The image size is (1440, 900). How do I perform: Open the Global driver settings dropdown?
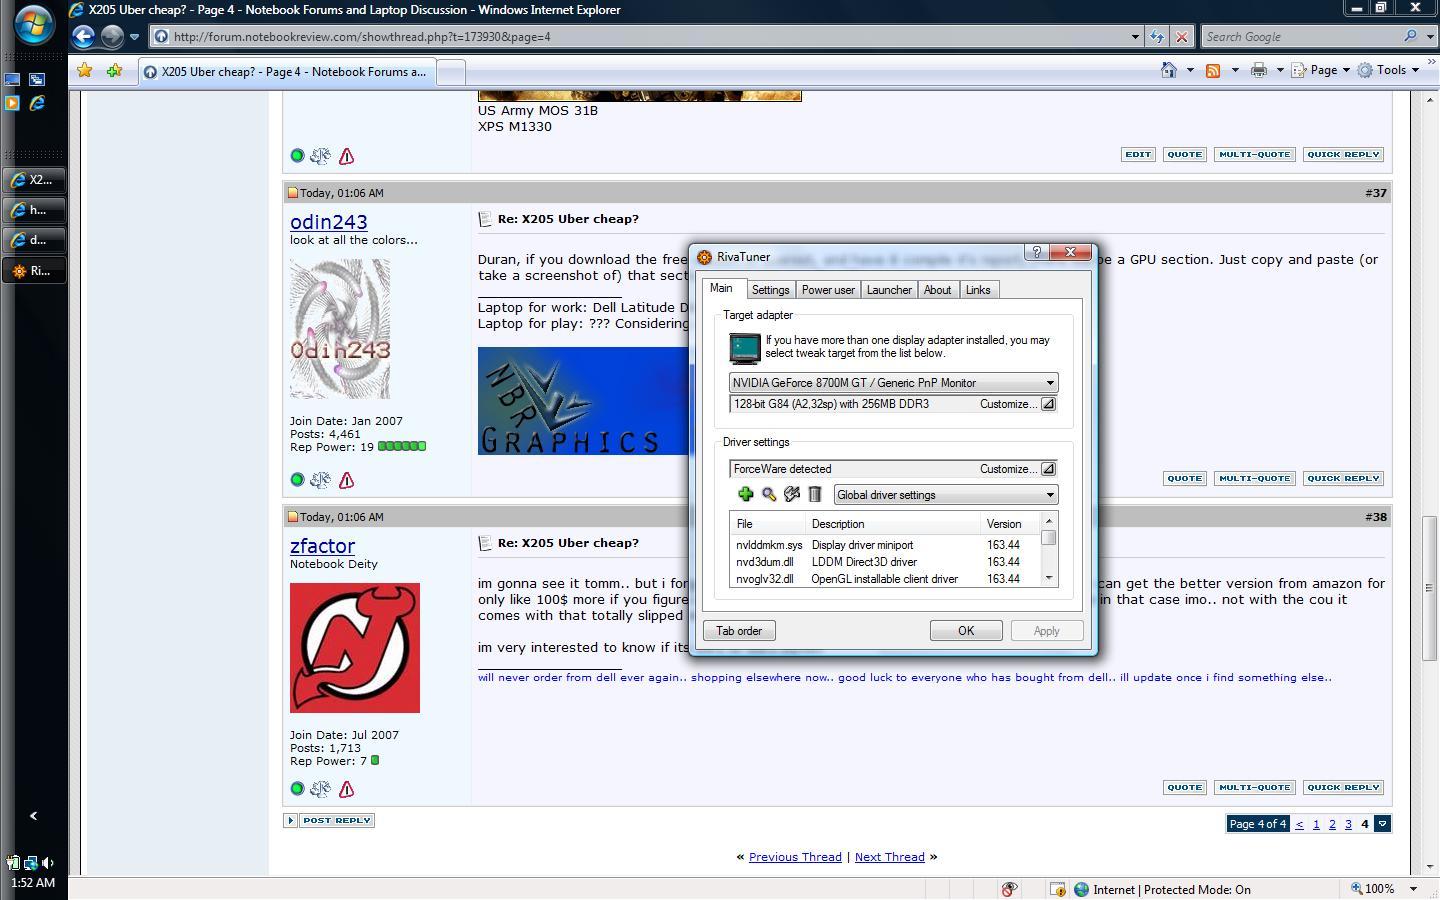tap(946, 495)
